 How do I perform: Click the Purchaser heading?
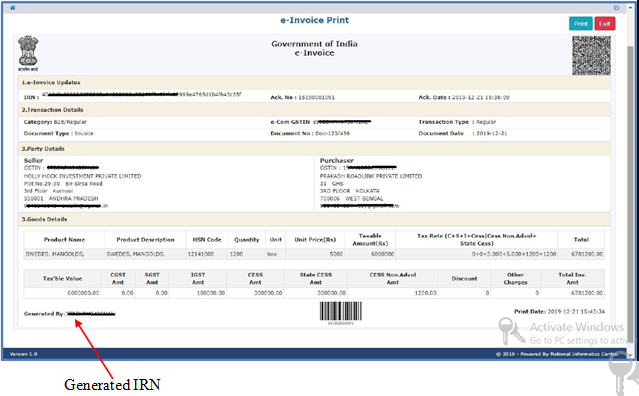(337, 161)
